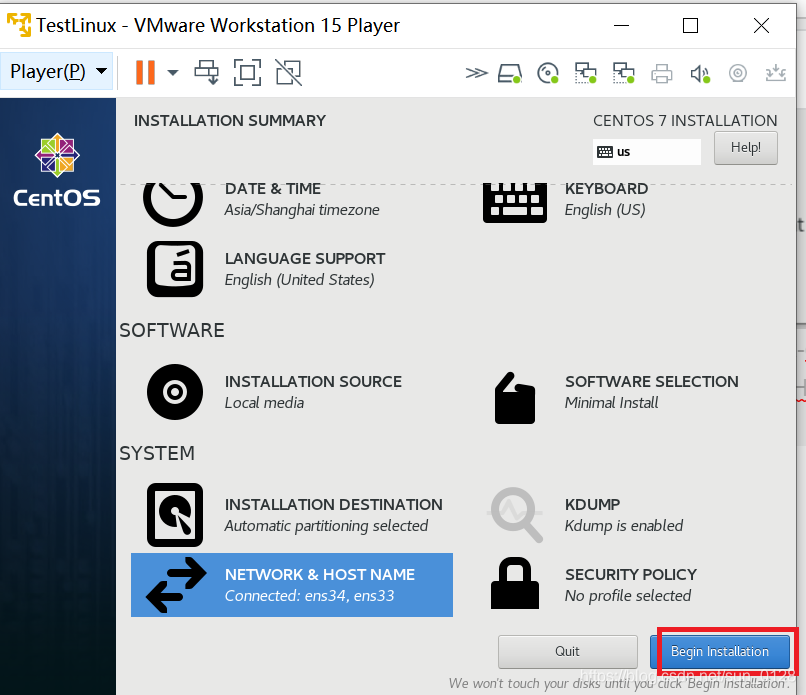806x695 pixels.
Task: Click the Quit button
Action: point(567,652)
